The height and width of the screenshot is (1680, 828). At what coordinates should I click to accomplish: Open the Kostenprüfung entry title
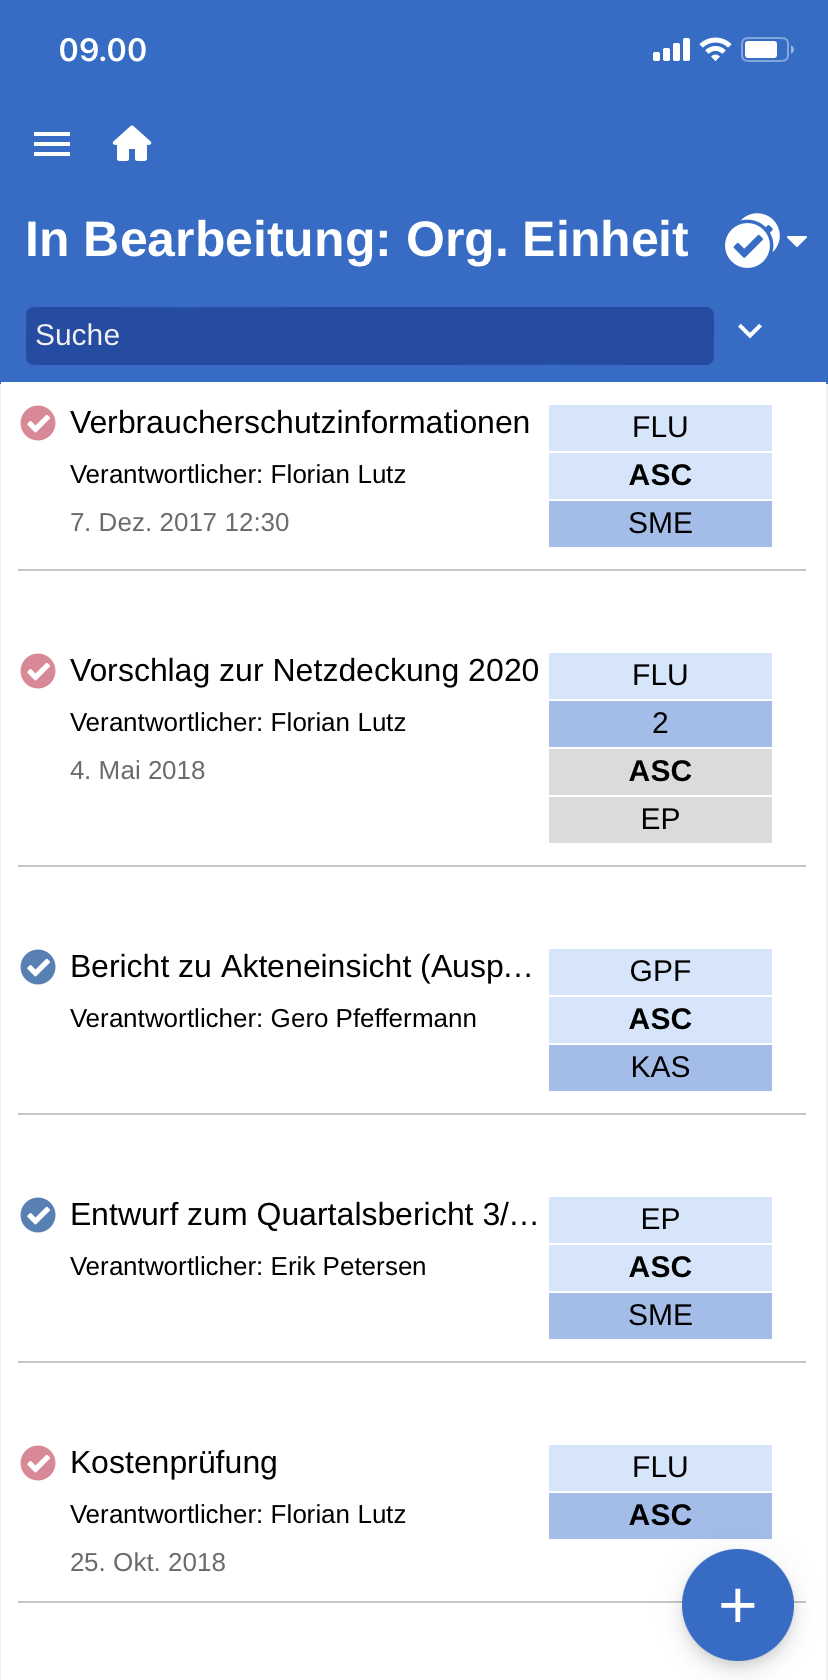pos(174,1463)
